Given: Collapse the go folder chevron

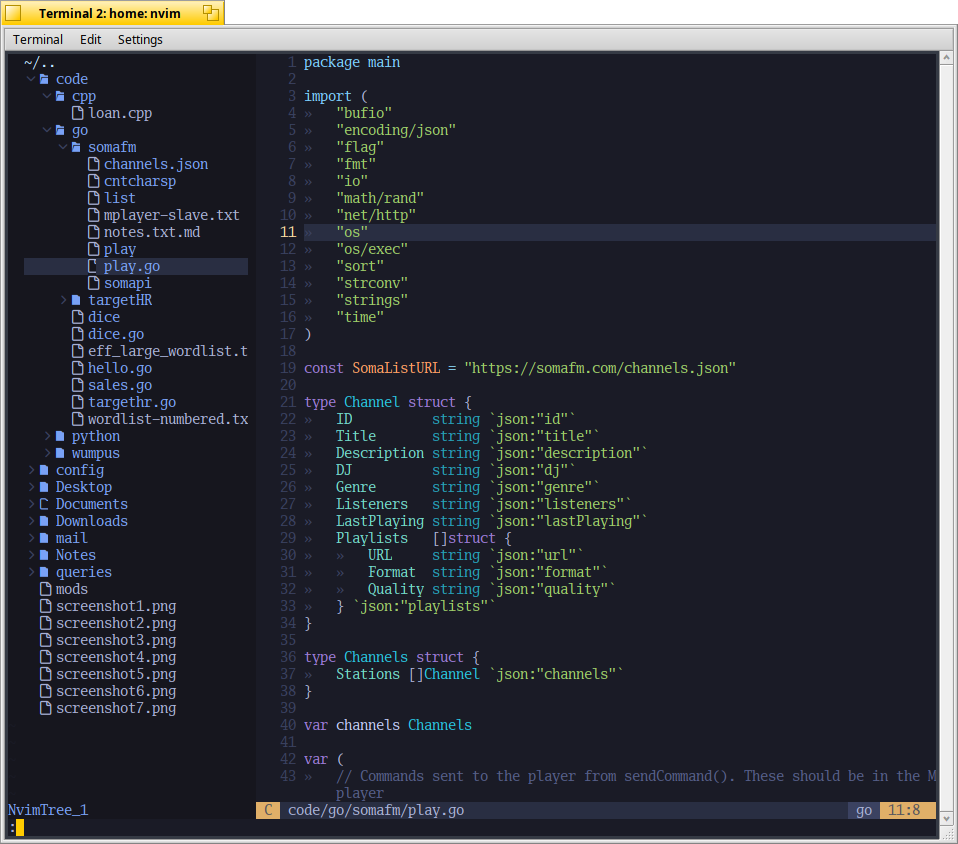Looking at the screenshot, I should click(x=47, y=130).
